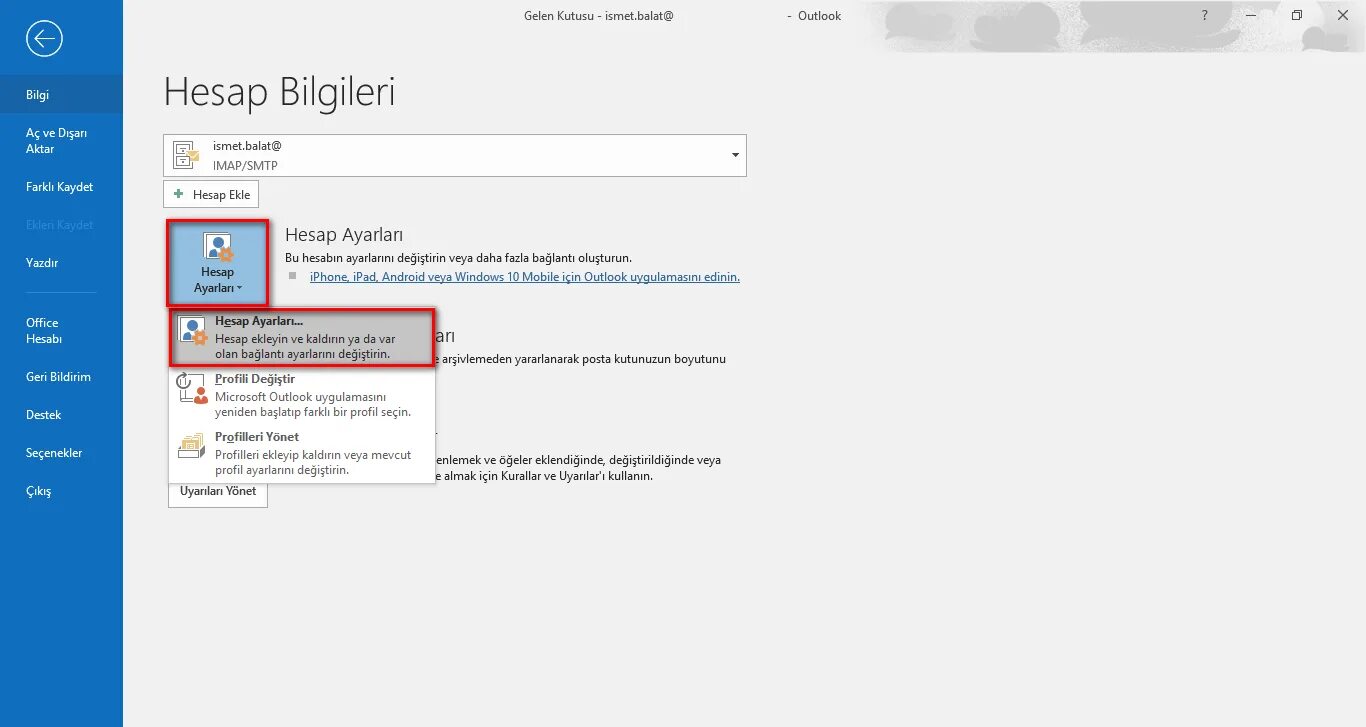Click the Profili Değiştir icon
The image size is (1366, 727).
[192, 388]
